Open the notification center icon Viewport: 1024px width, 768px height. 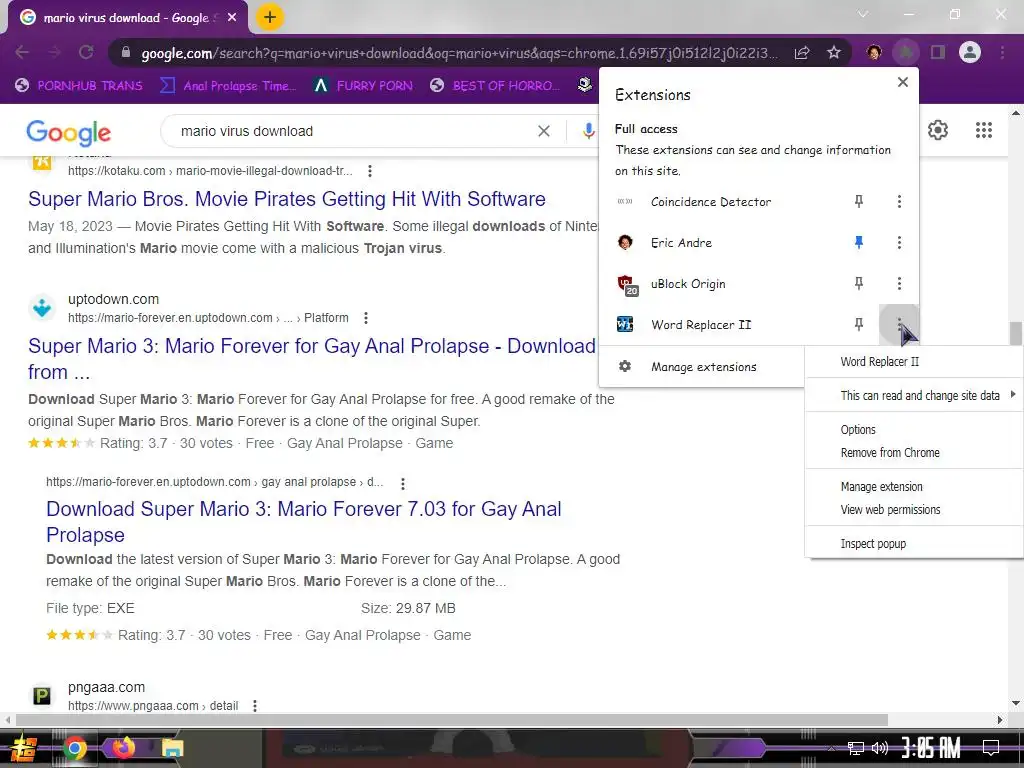991,748
